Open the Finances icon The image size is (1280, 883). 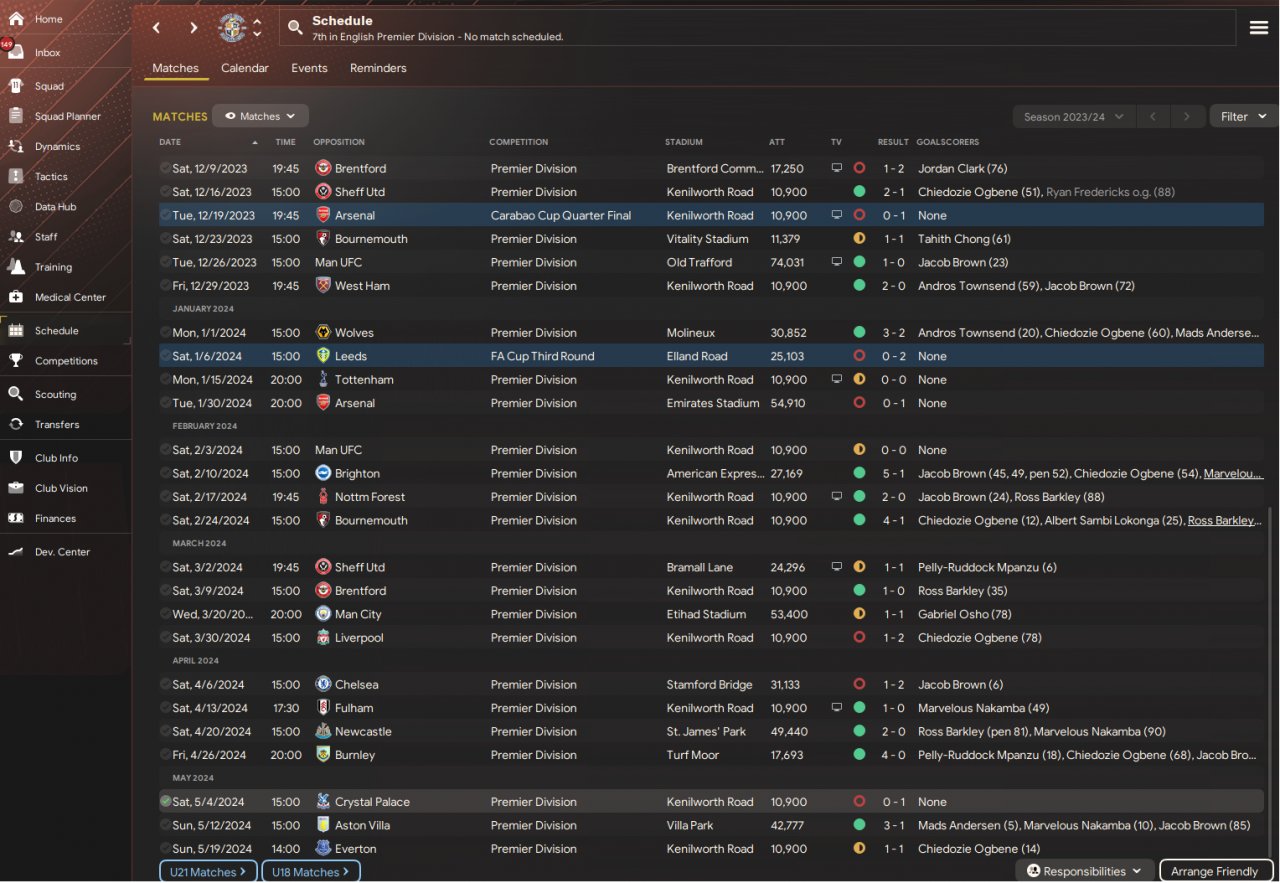coord(16,518)
